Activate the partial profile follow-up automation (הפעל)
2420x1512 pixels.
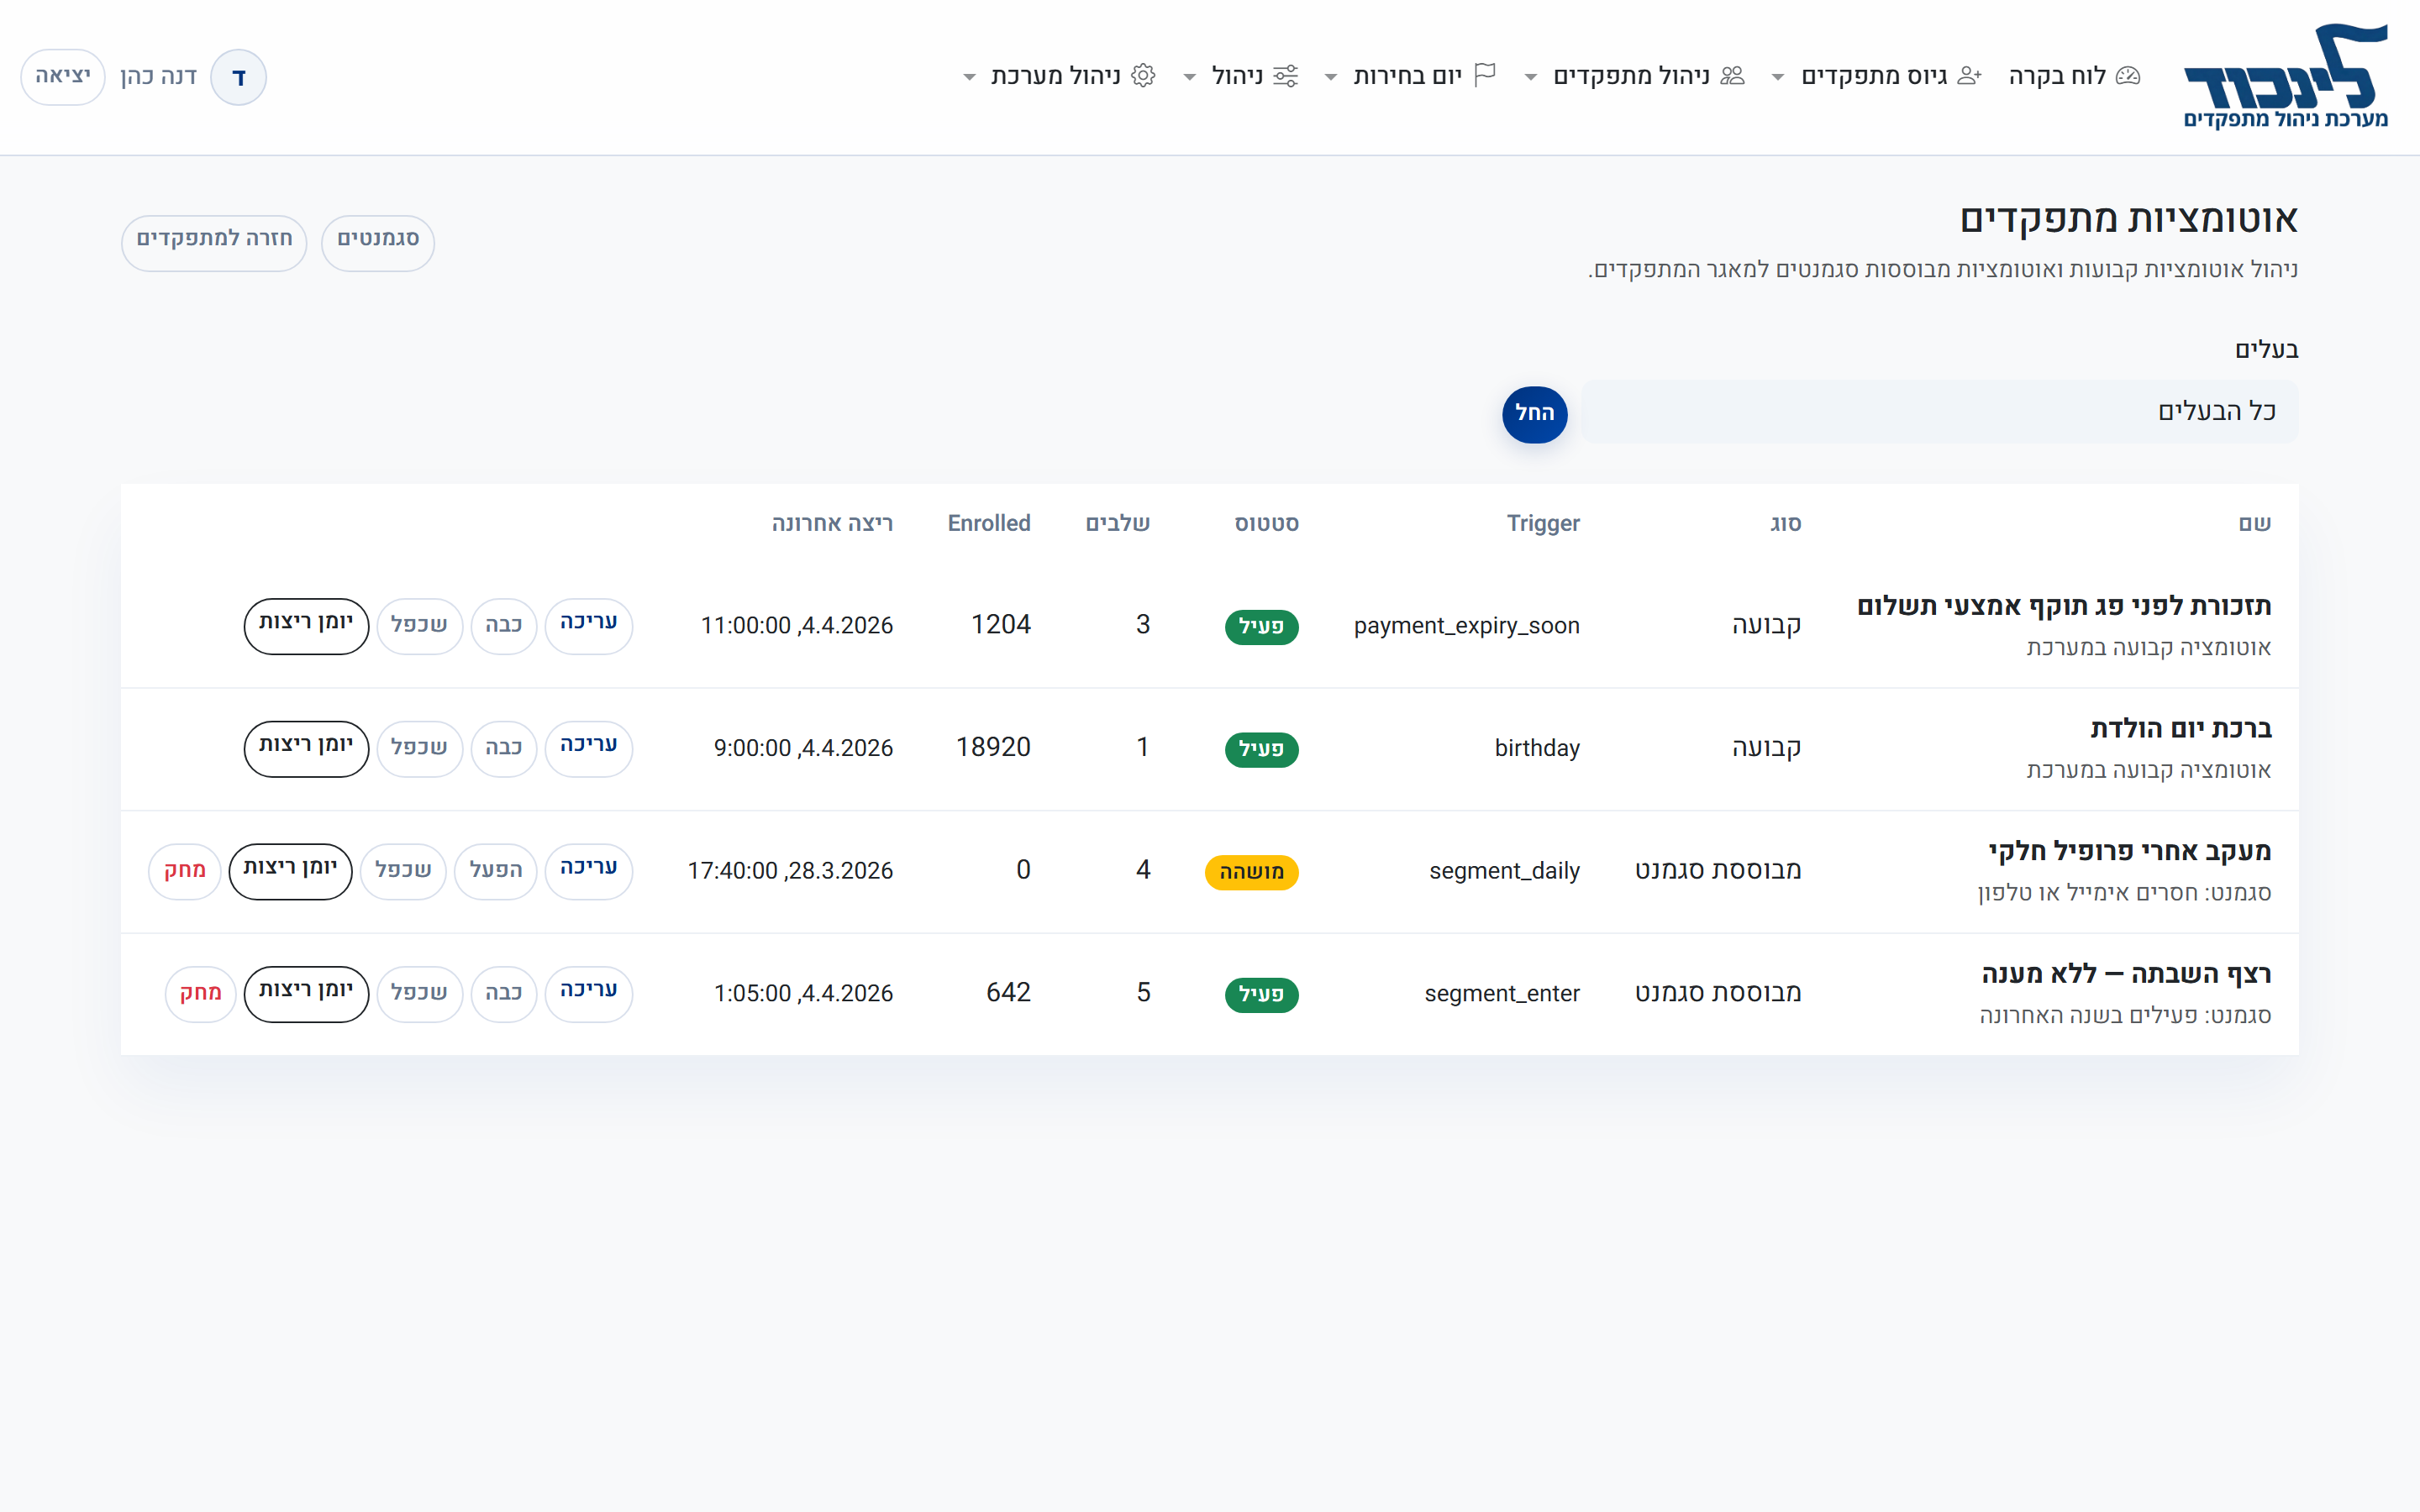(x=495, y=871)
